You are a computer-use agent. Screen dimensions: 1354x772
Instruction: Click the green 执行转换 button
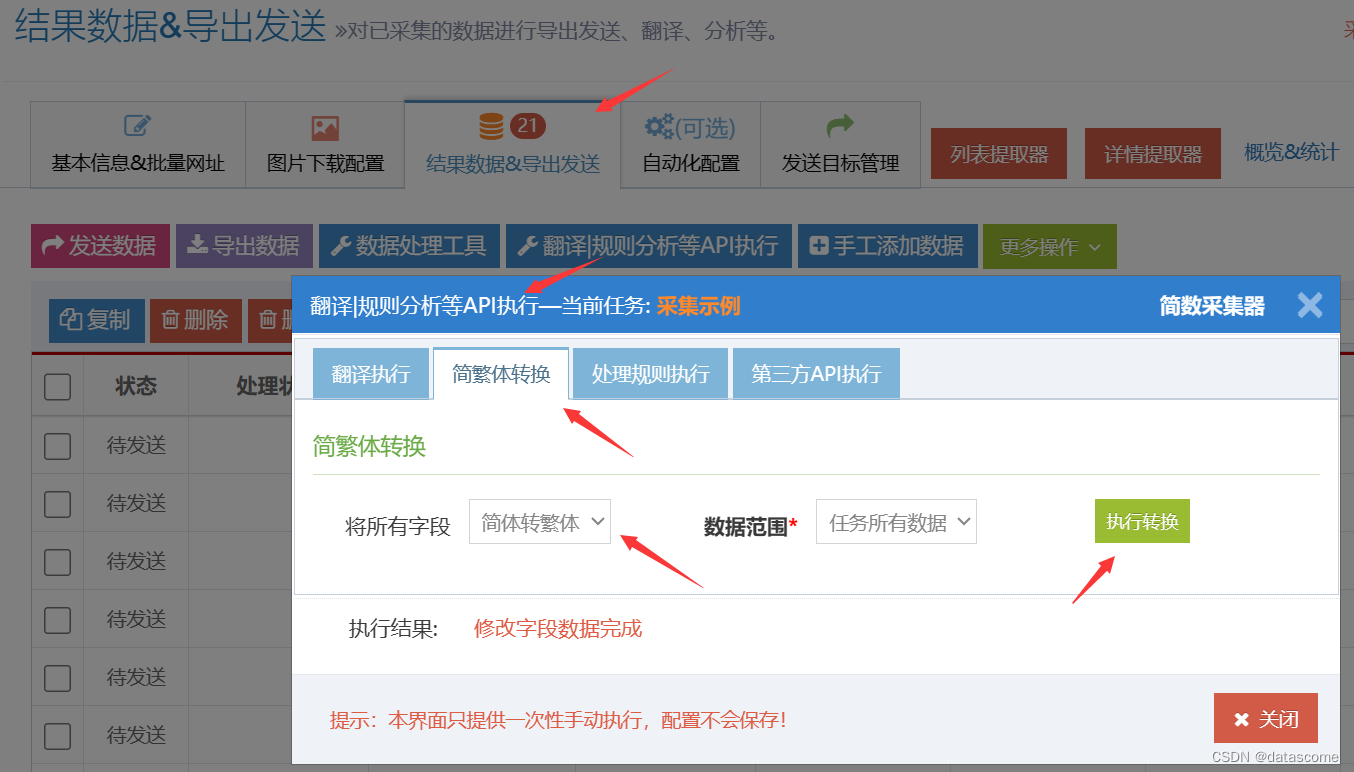tap(1142, 521)
